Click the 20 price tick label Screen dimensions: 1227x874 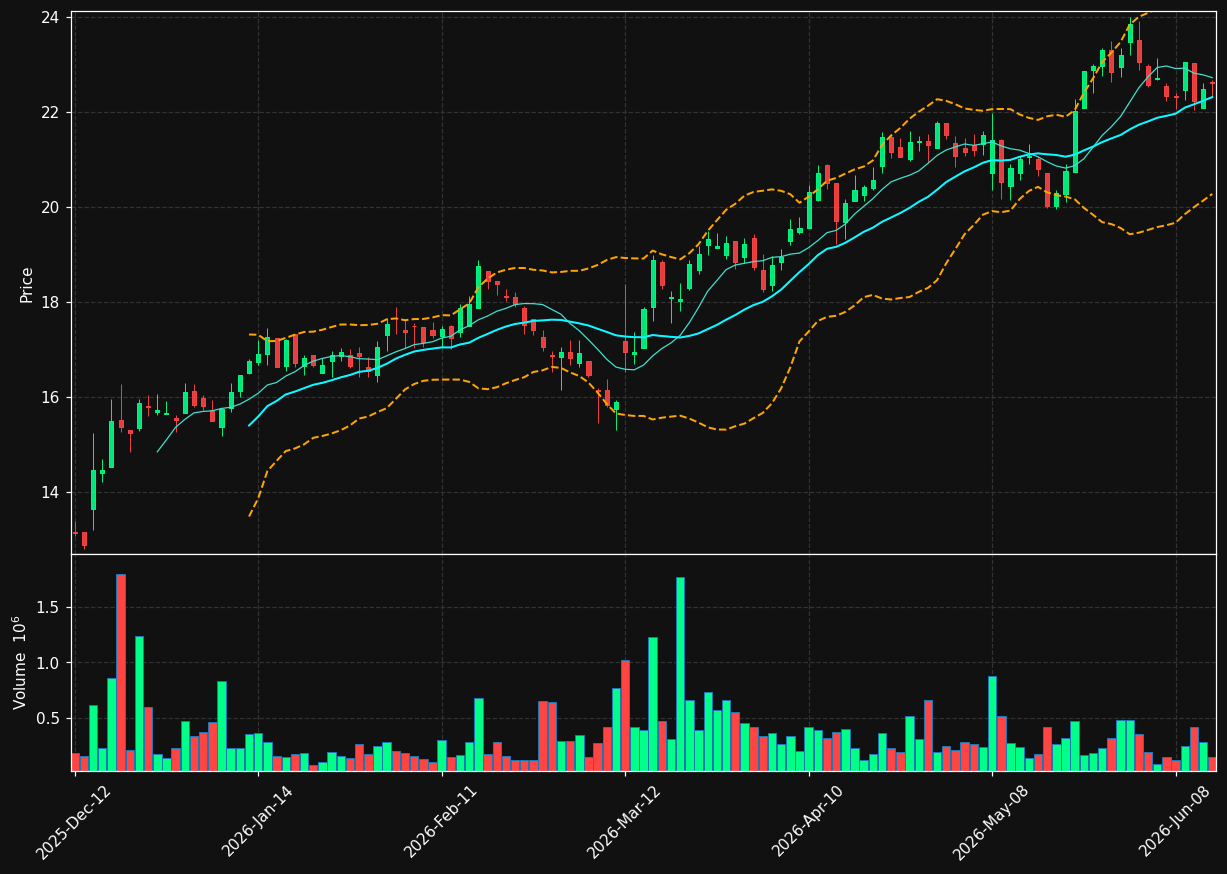(49, 207)
